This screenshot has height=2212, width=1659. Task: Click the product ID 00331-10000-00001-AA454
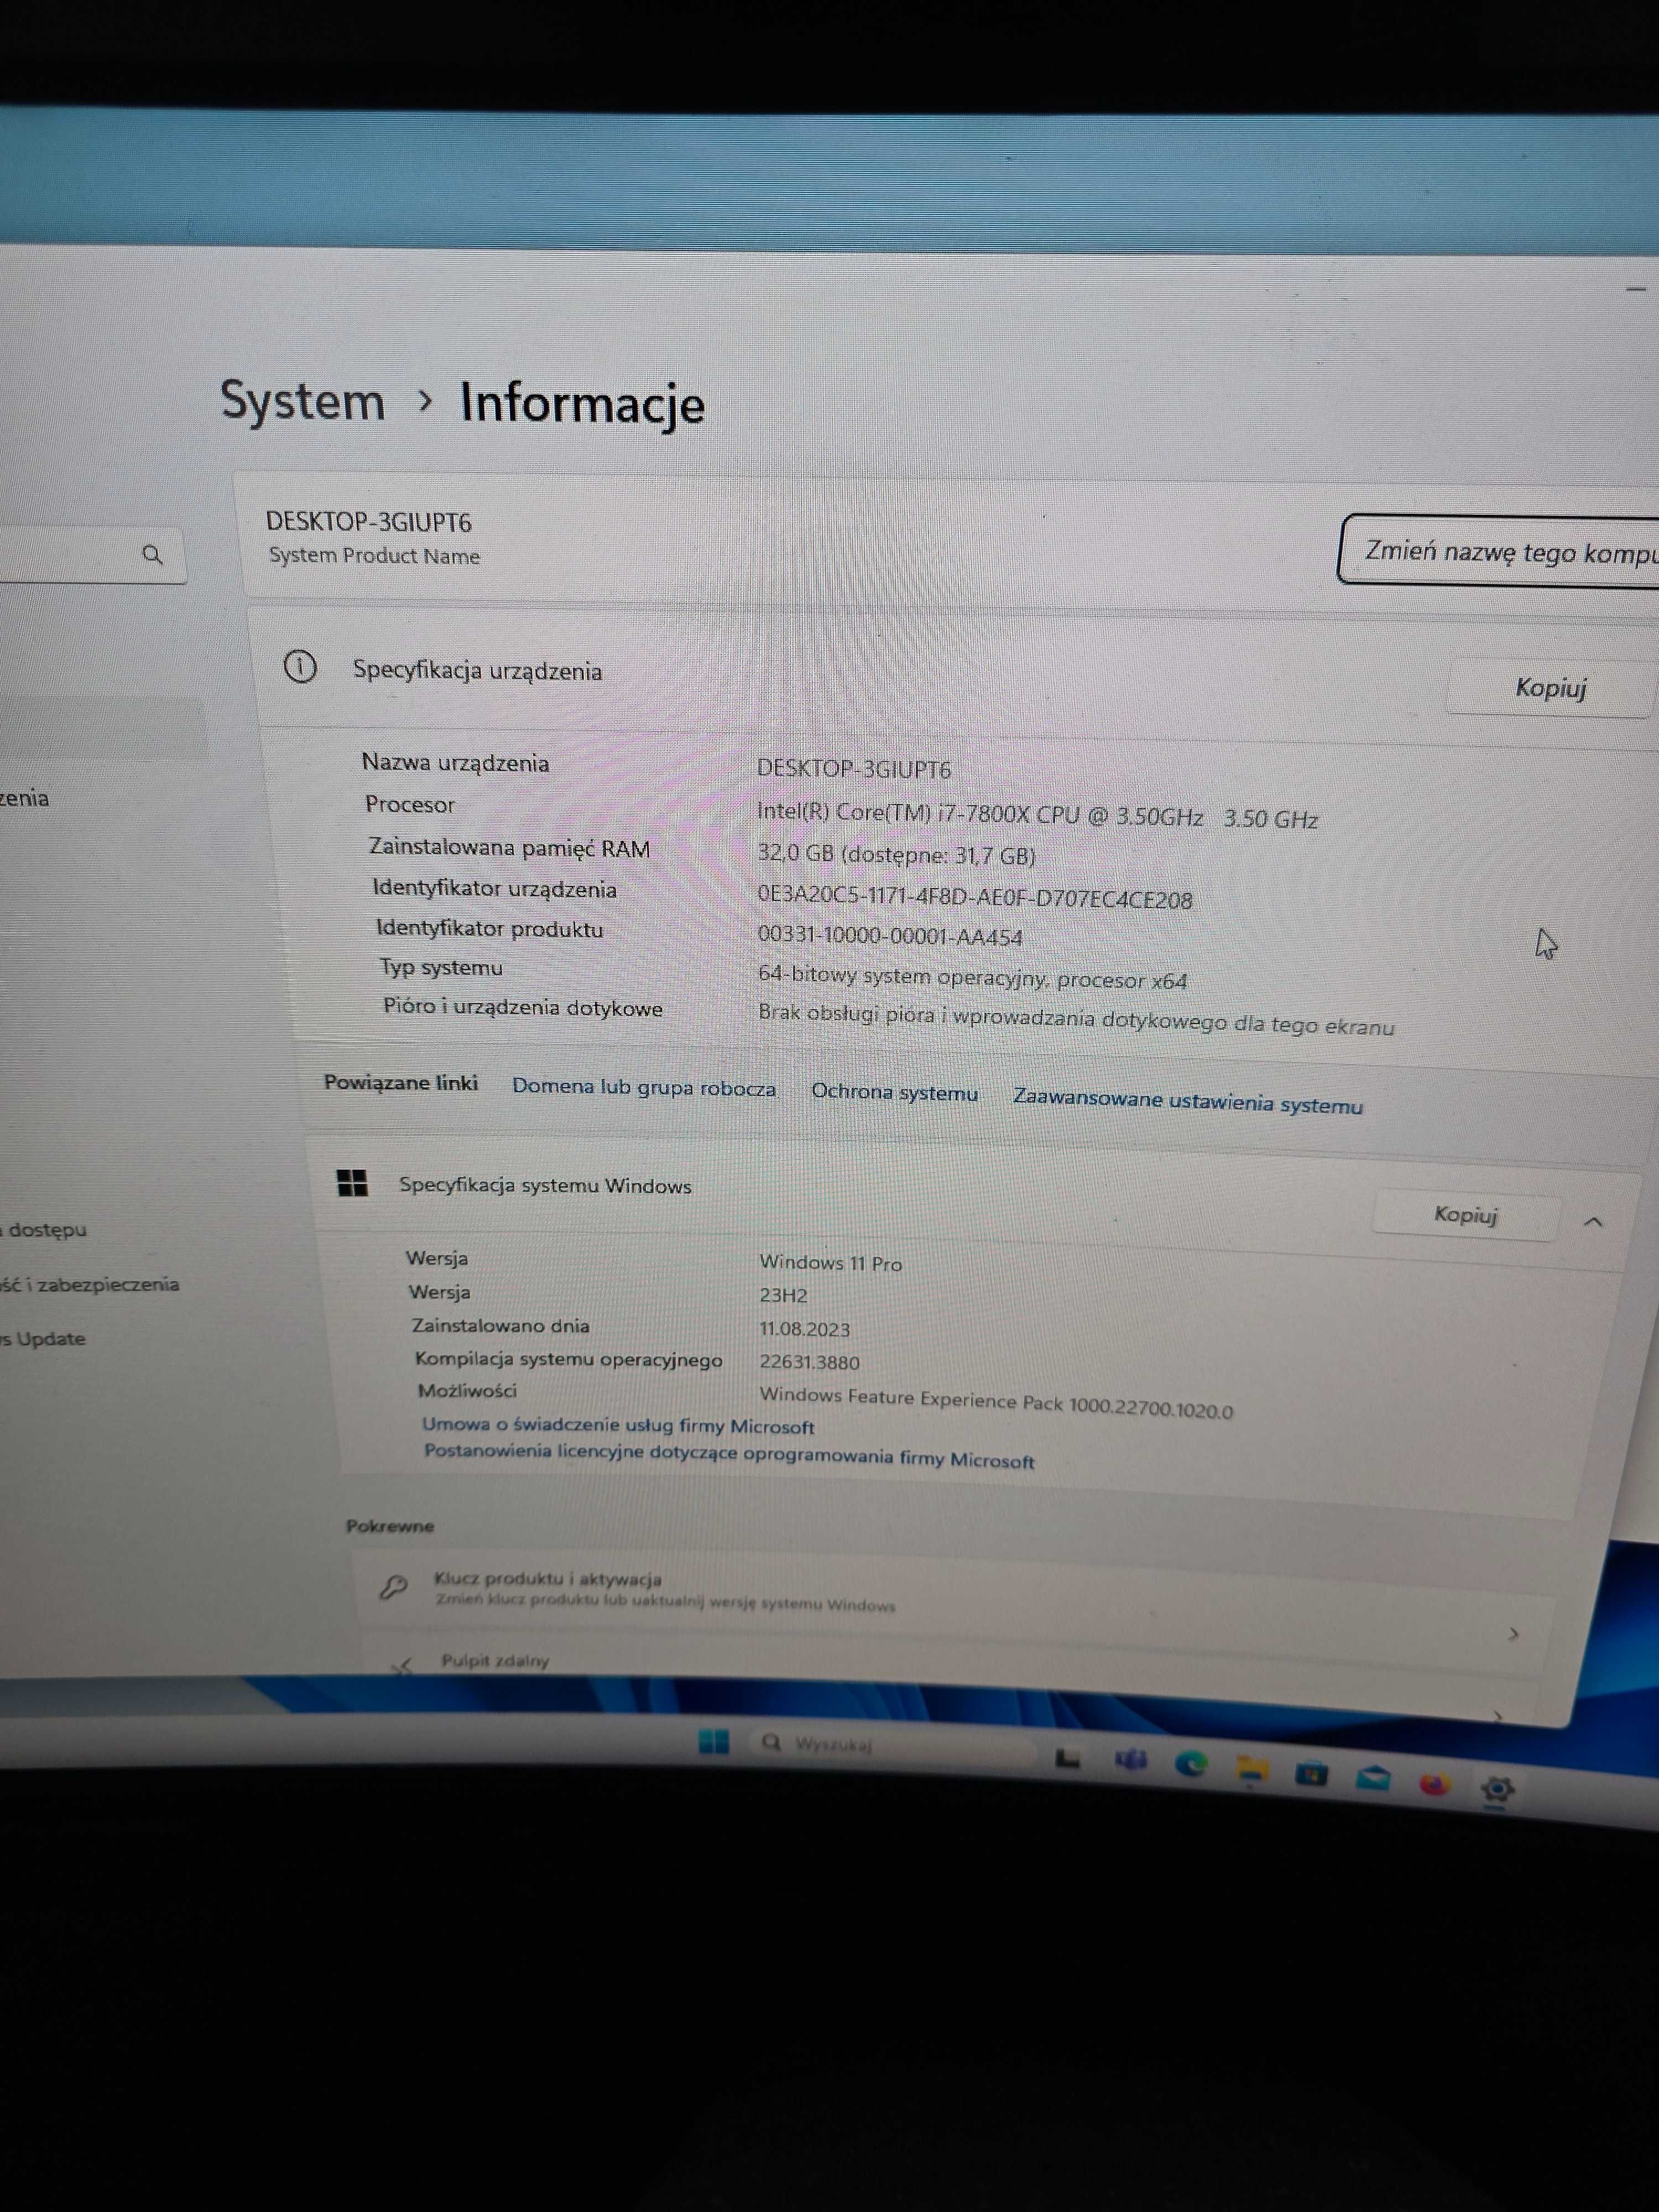click(890, 936)
